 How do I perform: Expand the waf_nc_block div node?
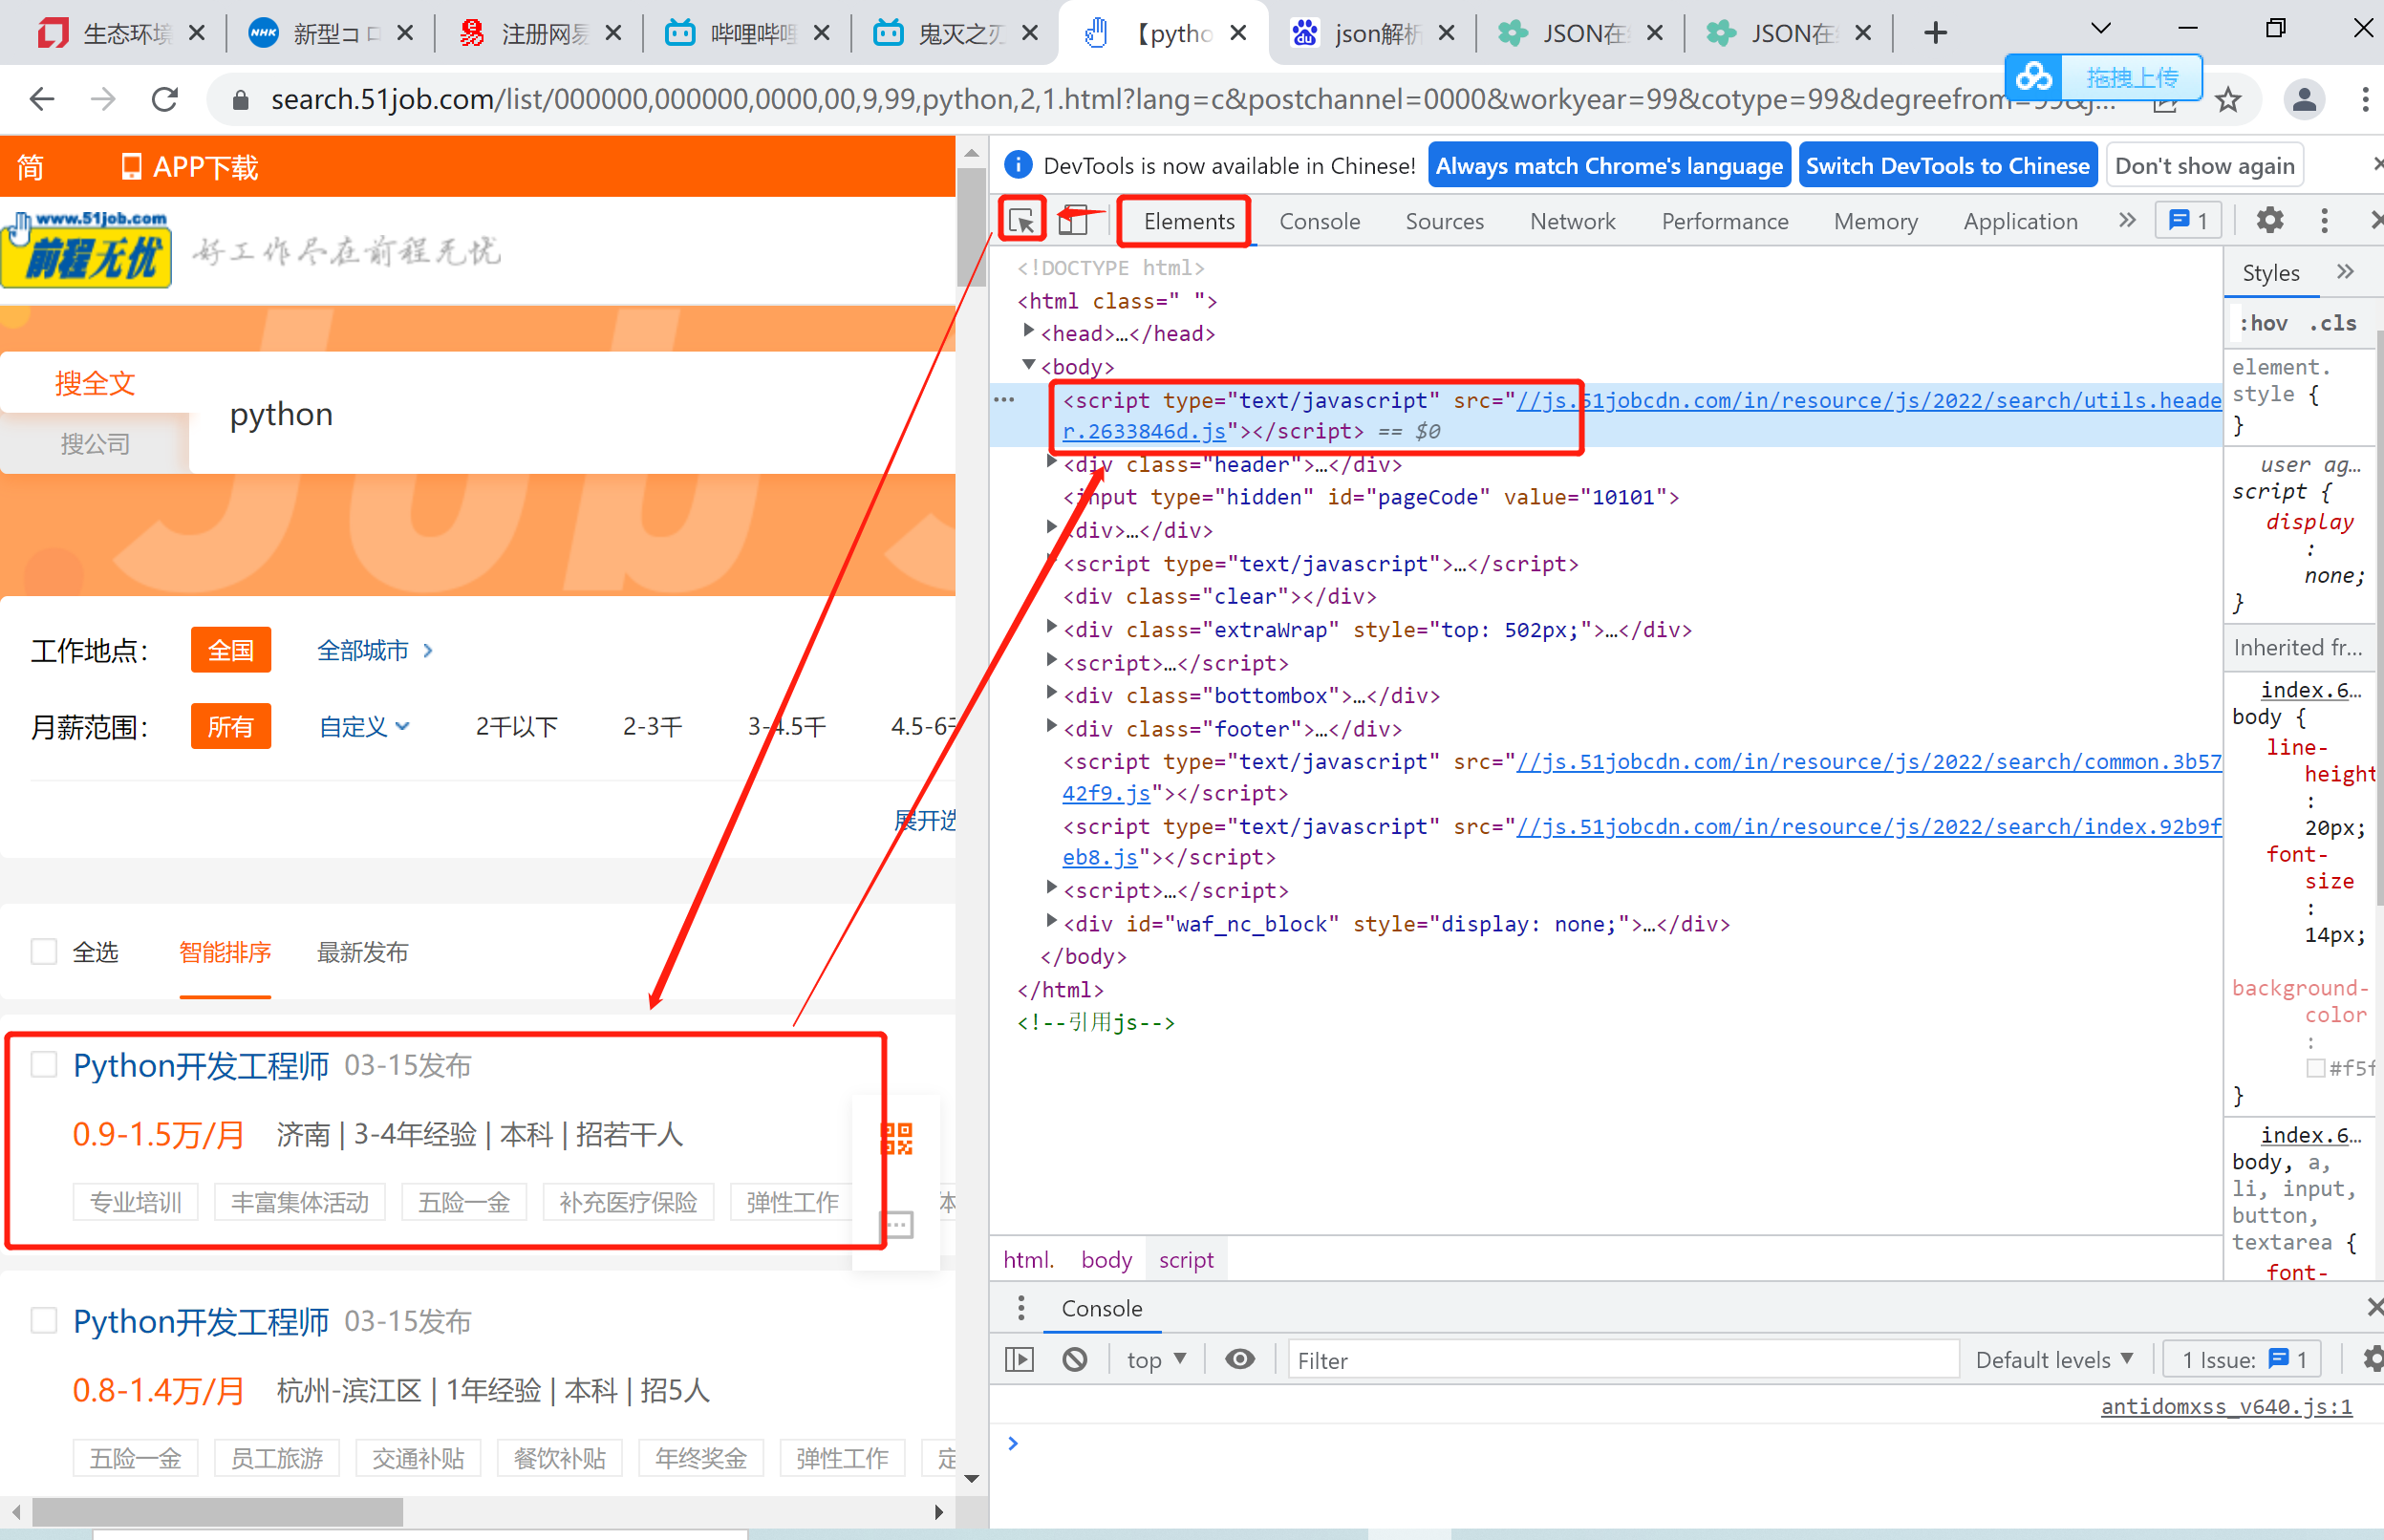(1051, 920)
